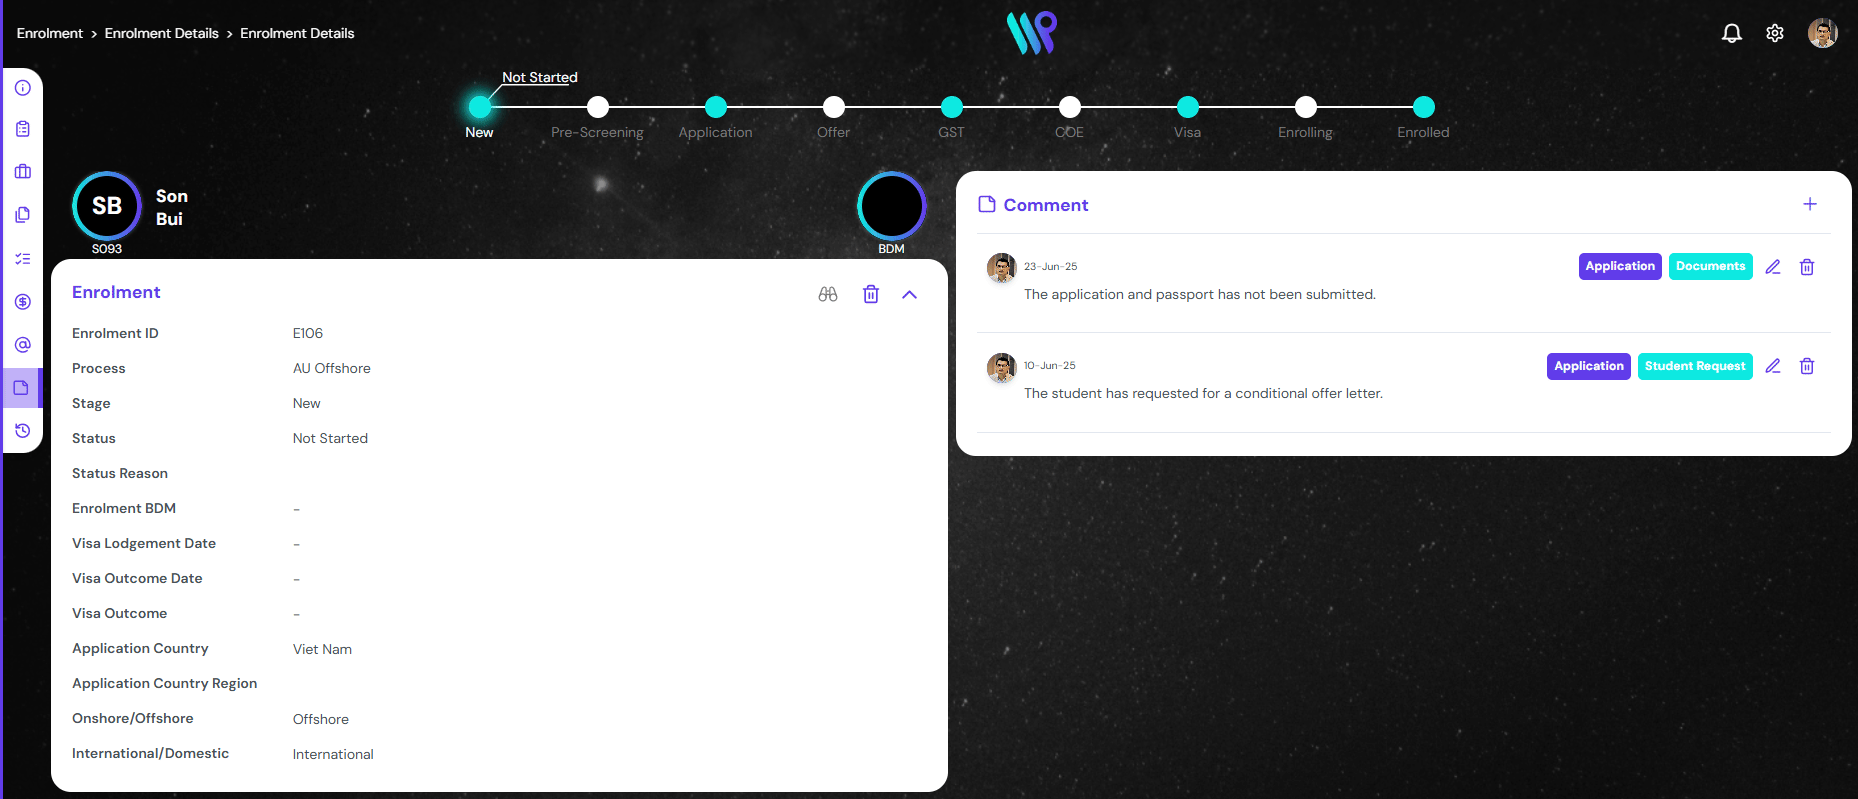Click the Student Request tag
This screenshot has width=1858, height=799.
[x=1695, y=366]
